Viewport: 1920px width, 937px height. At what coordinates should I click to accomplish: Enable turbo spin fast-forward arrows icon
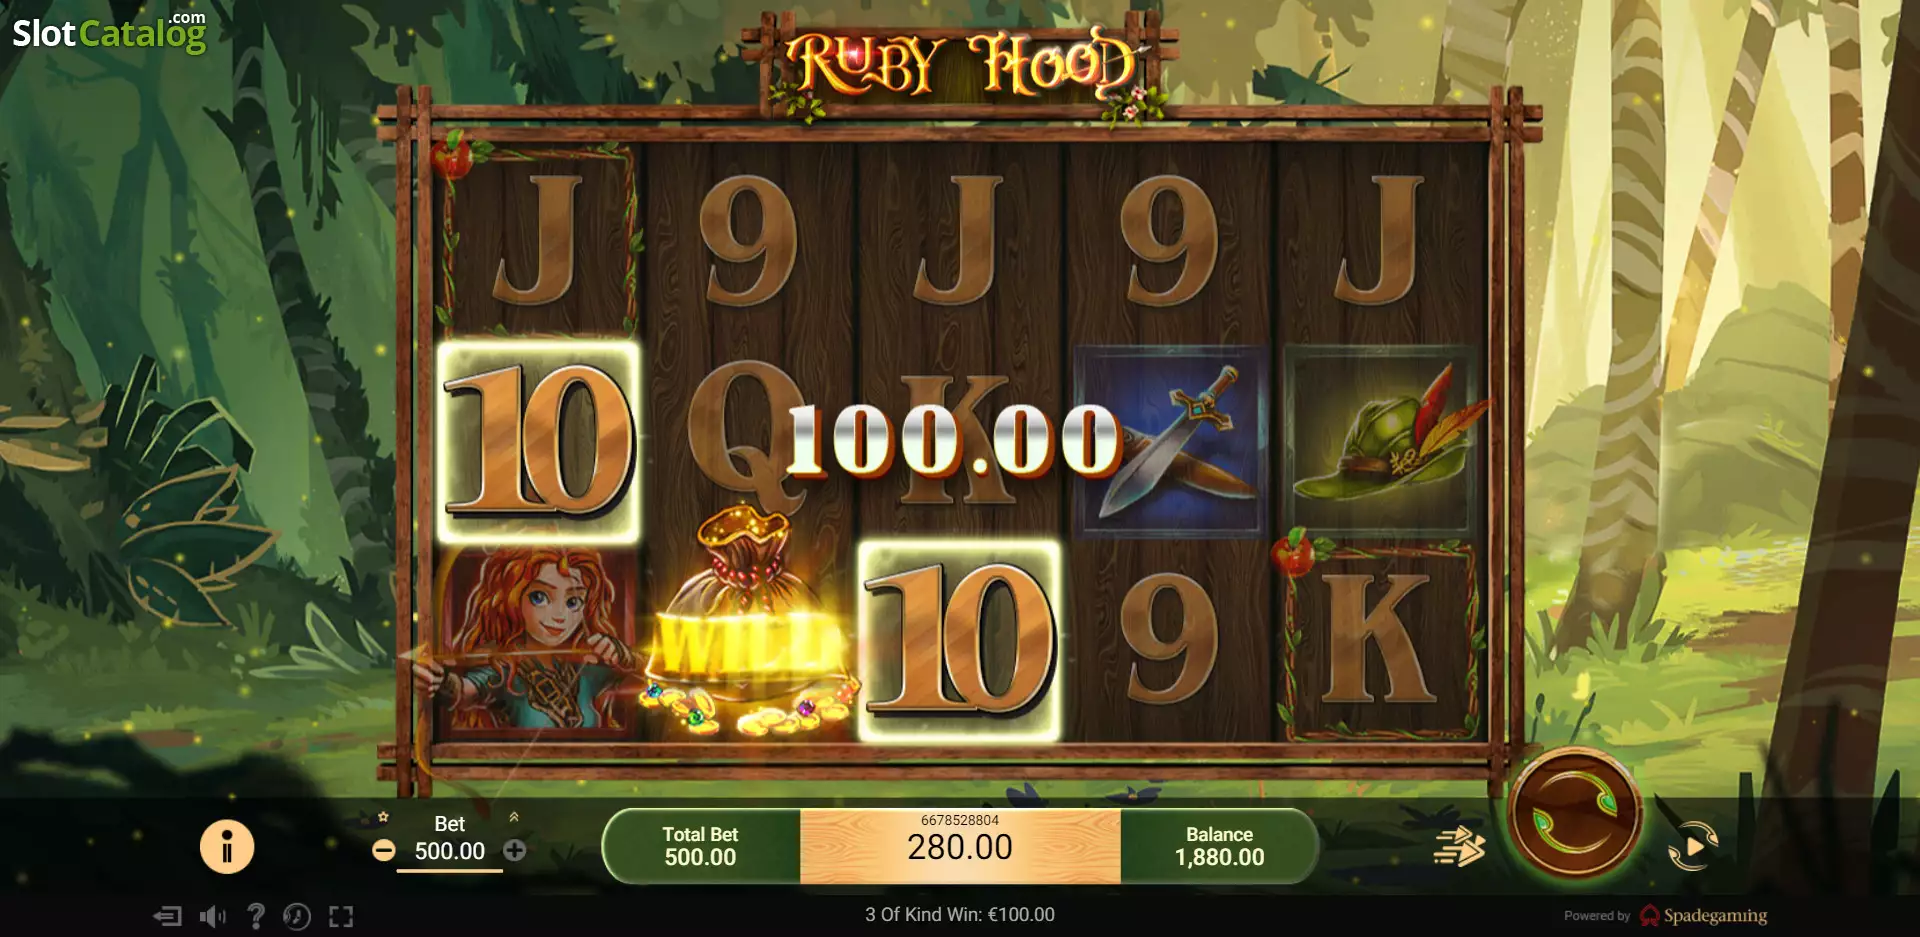(1460, 847)
